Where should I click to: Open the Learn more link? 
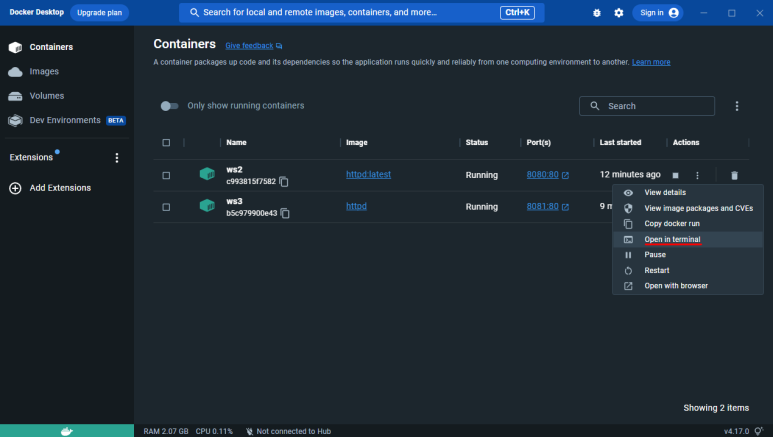click(651, 62)
